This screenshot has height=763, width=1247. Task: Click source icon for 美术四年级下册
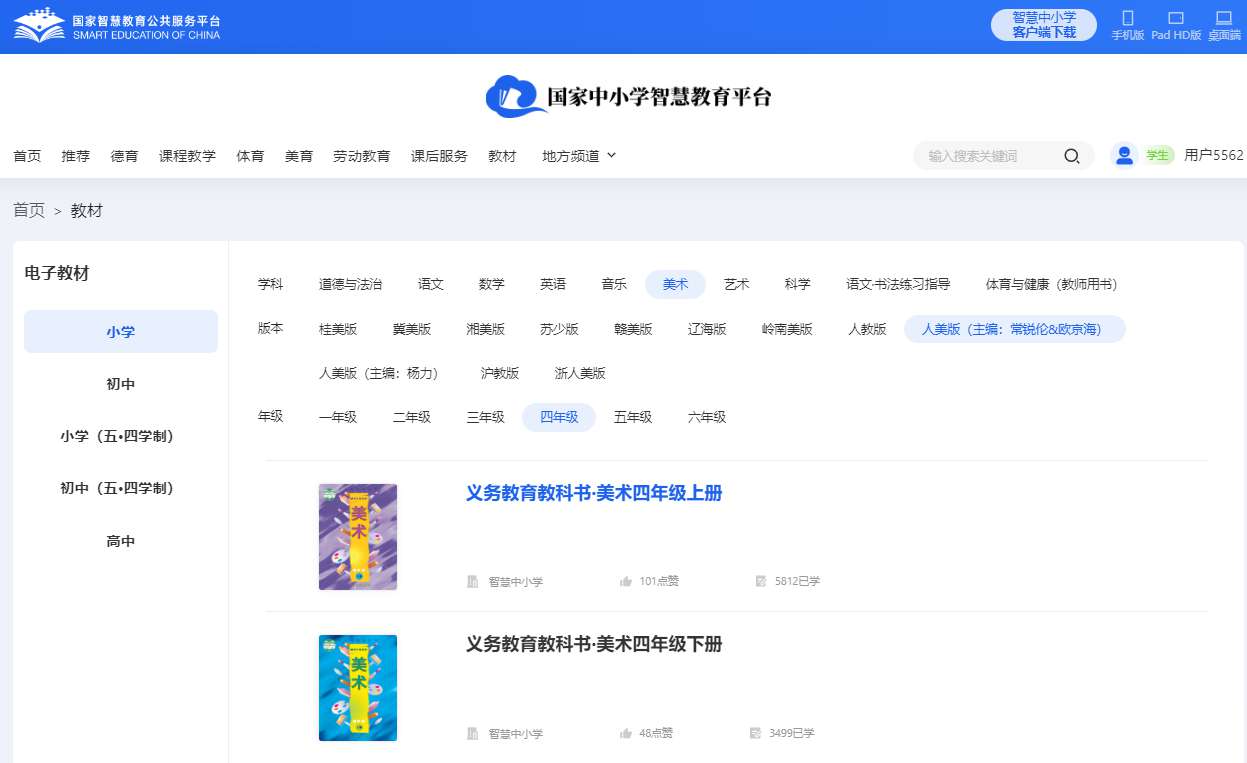point(473,733)
